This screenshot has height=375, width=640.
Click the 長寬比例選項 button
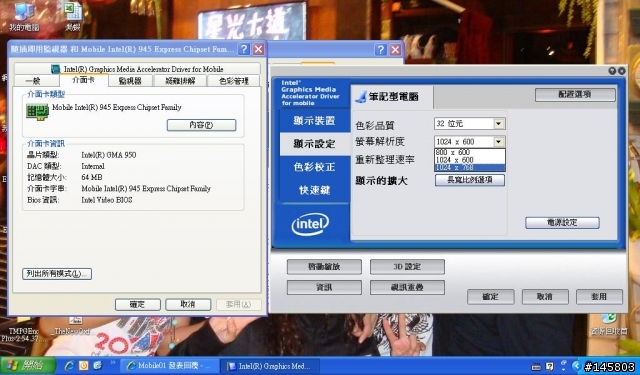(x=470, y=180)
